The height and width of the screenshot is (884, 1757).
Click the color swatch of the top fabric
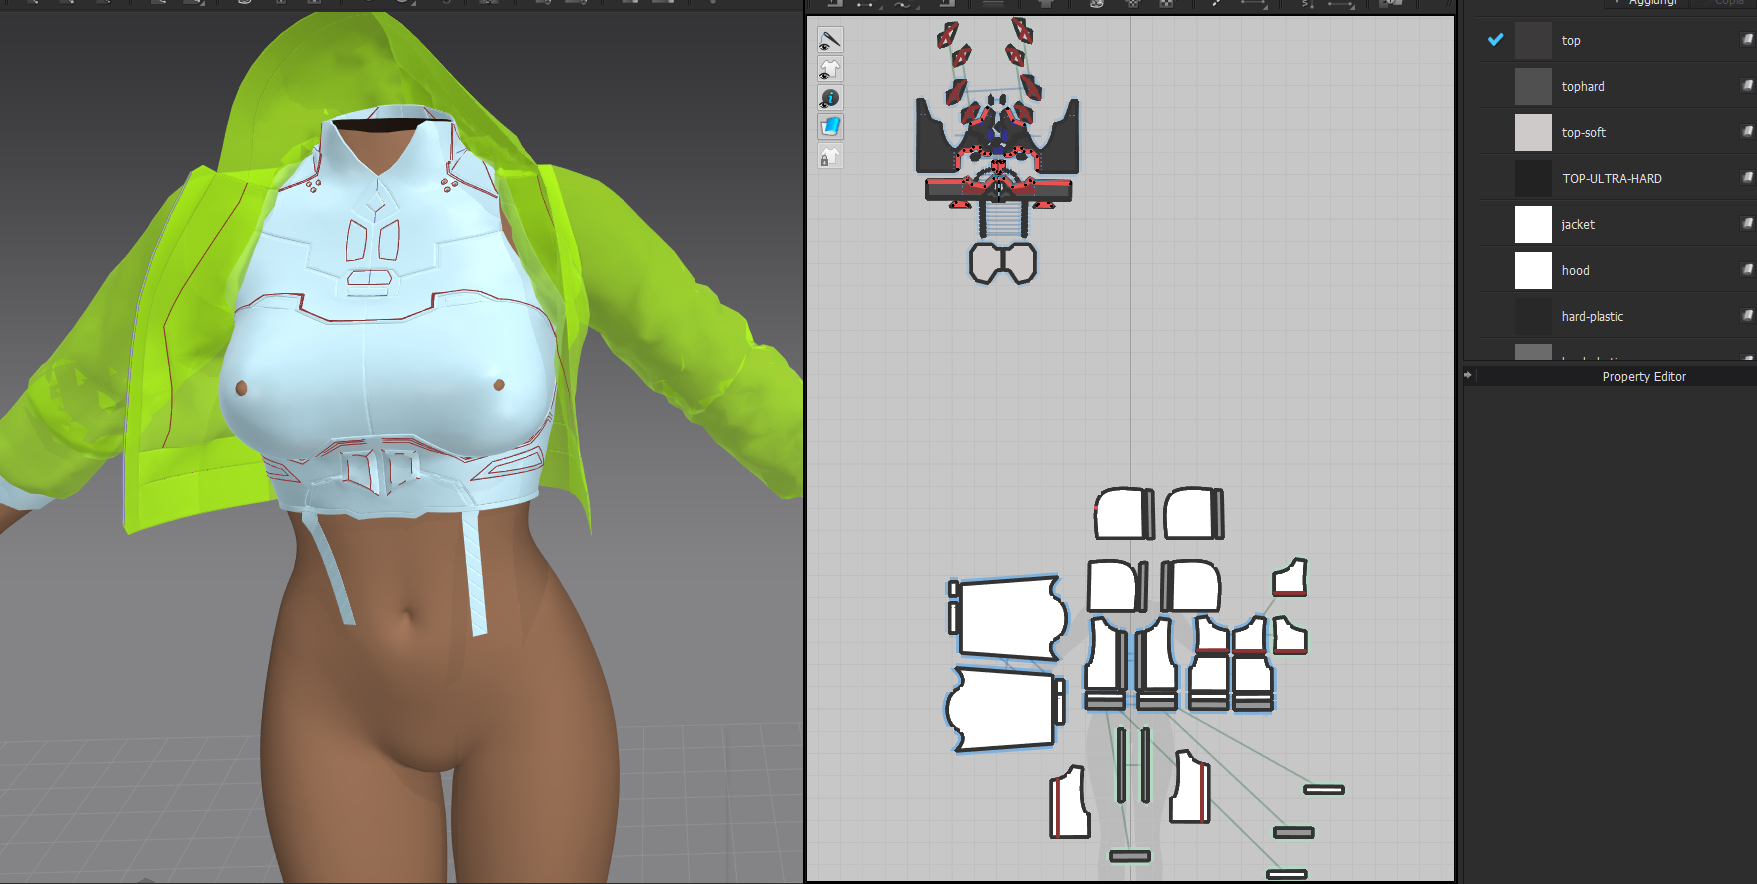coord(1533,40)
